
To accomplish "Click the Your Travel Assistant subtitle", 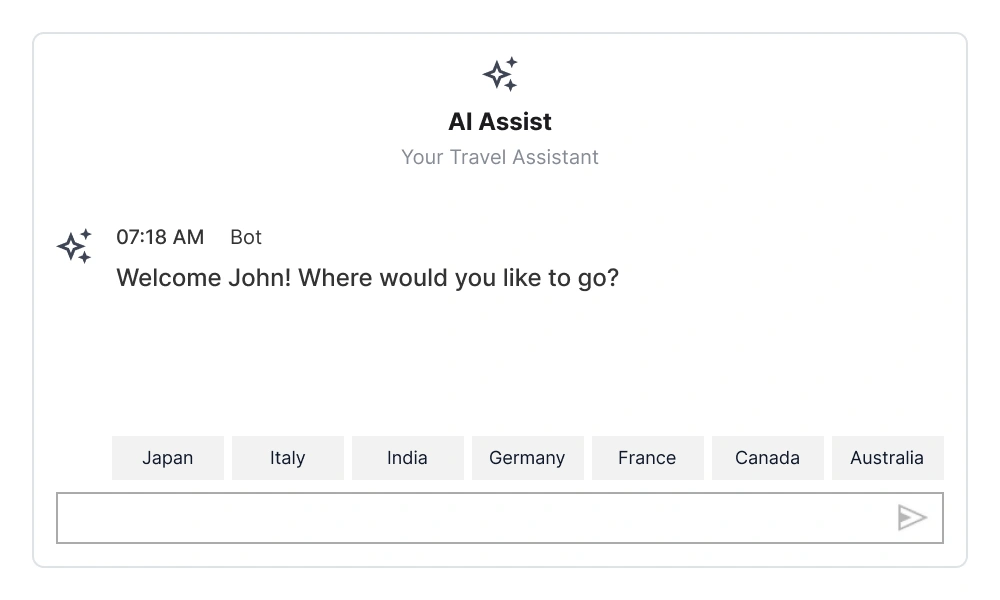I will click(500, 157).
